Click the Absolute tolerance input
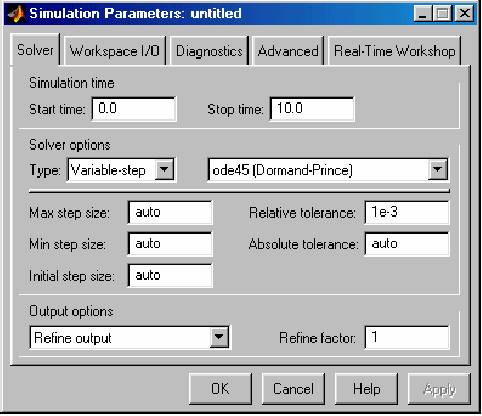 407,244
